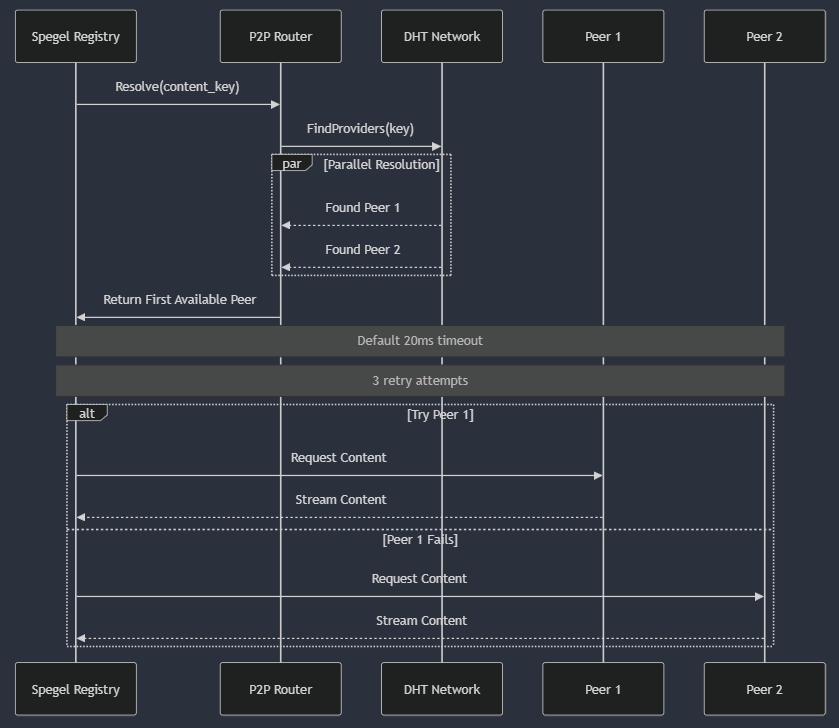Click the Return First Available Peer label
The image size is (839, 728).
pyautogui.click(x=179, y=300)
